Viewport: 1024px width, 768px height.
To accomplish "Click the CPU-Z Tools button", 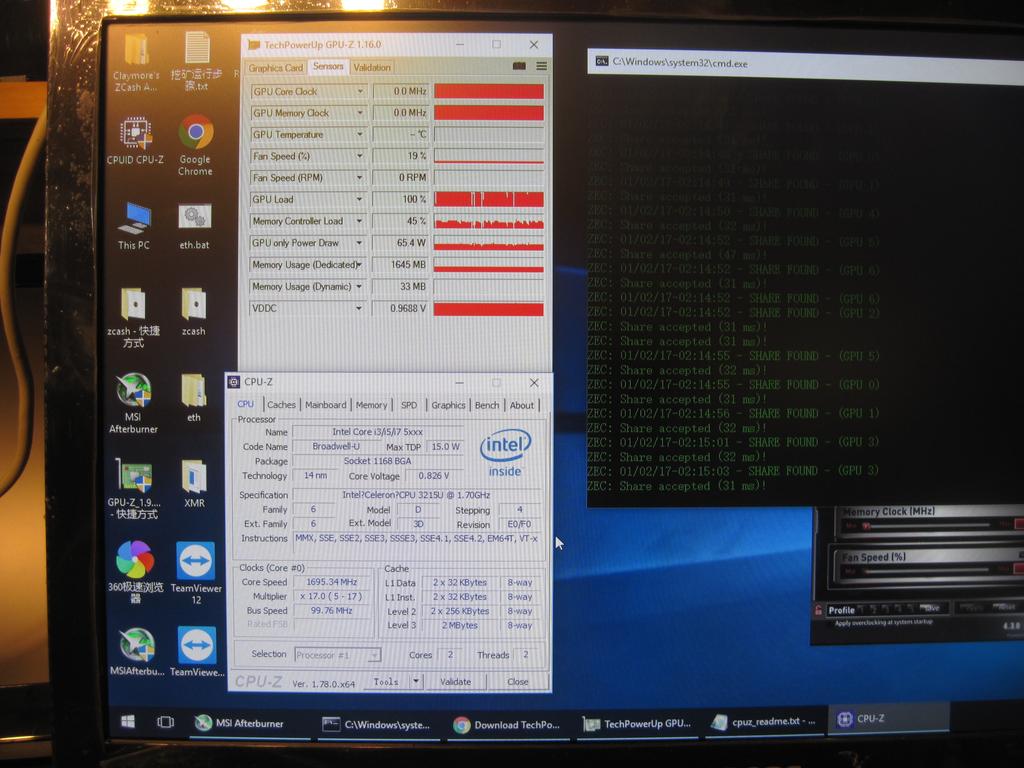I will (386, 682).
